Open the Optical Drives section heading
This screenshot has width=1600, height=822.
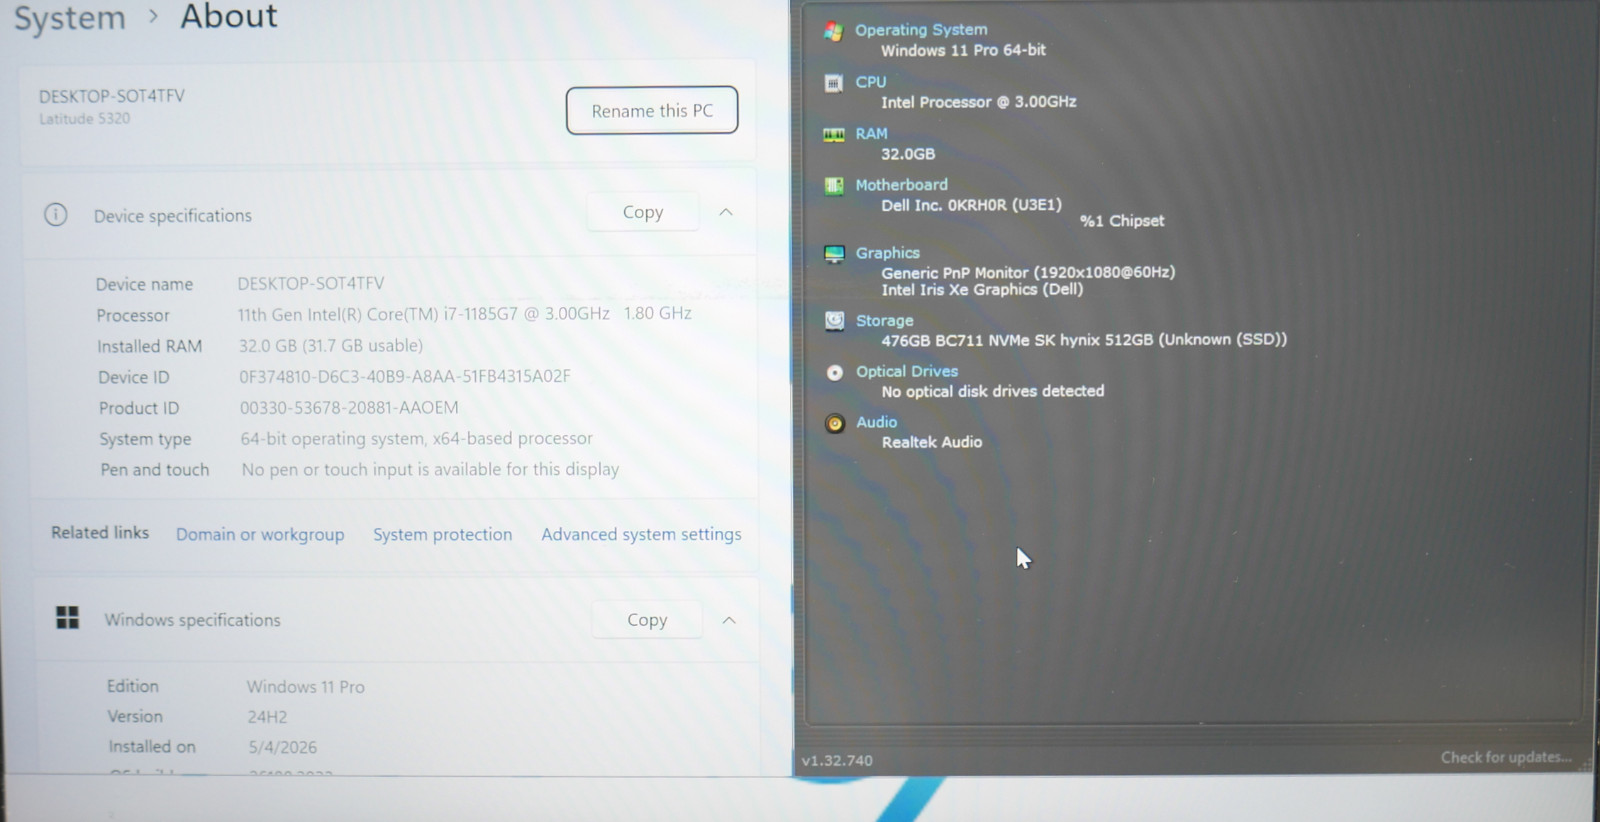[x=906, y=371]
